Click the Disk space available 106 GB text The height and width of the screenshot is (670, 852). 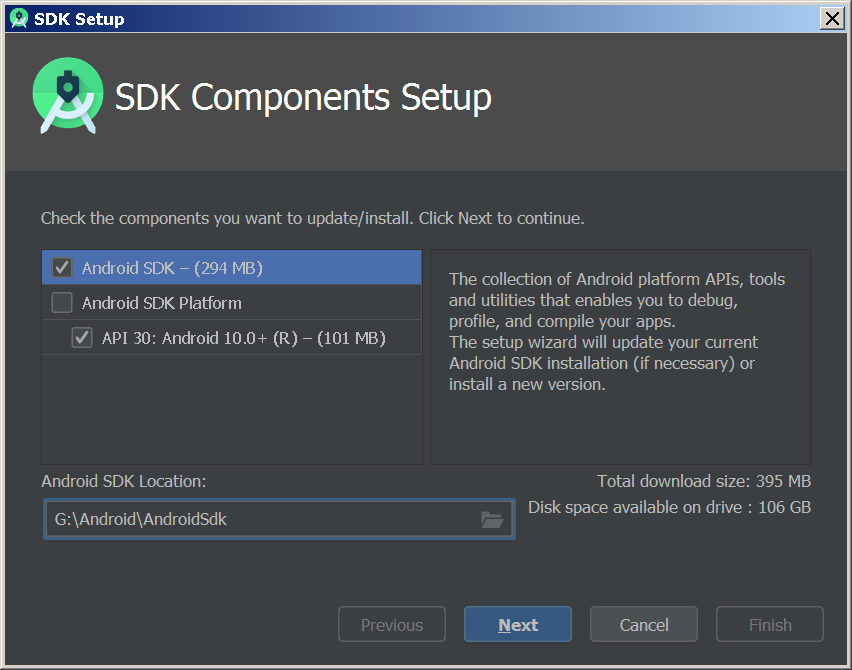tap(669, 507)
